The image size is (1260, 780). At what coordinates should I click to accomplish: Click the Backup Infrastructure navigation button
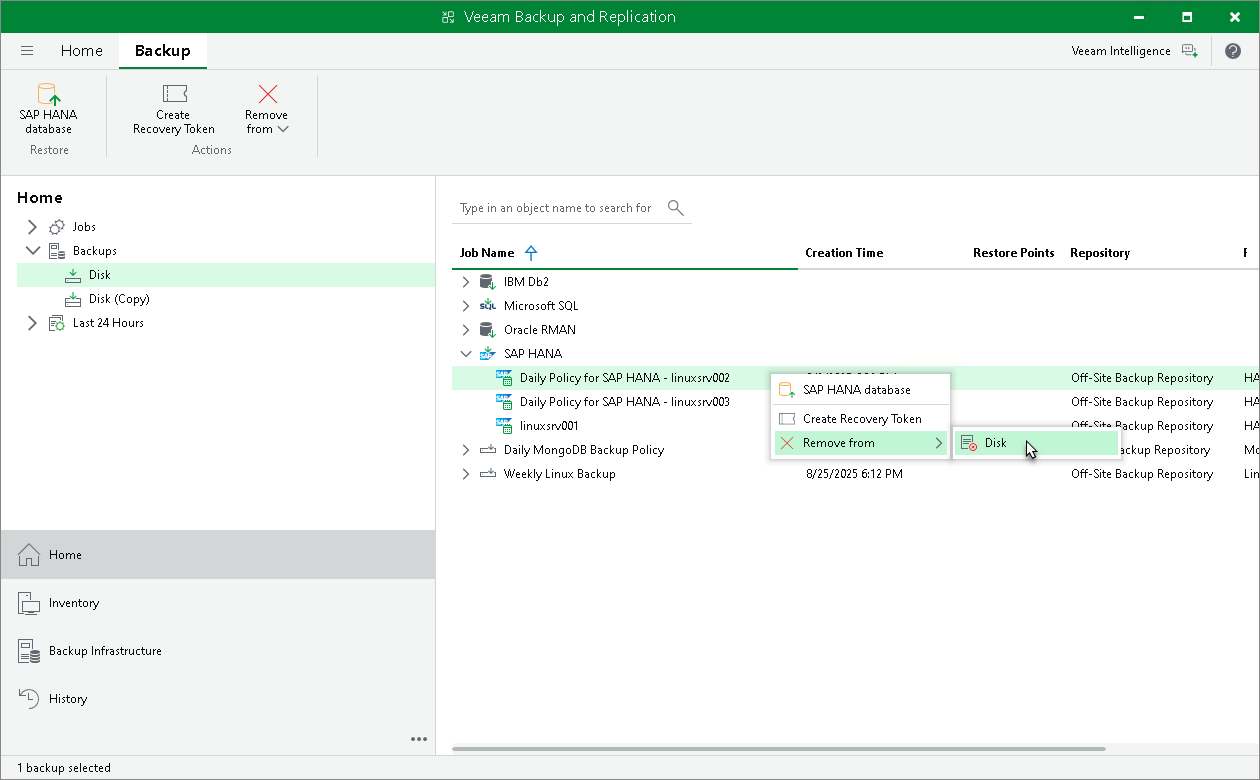pyautogui.click(x=218, y=651)
